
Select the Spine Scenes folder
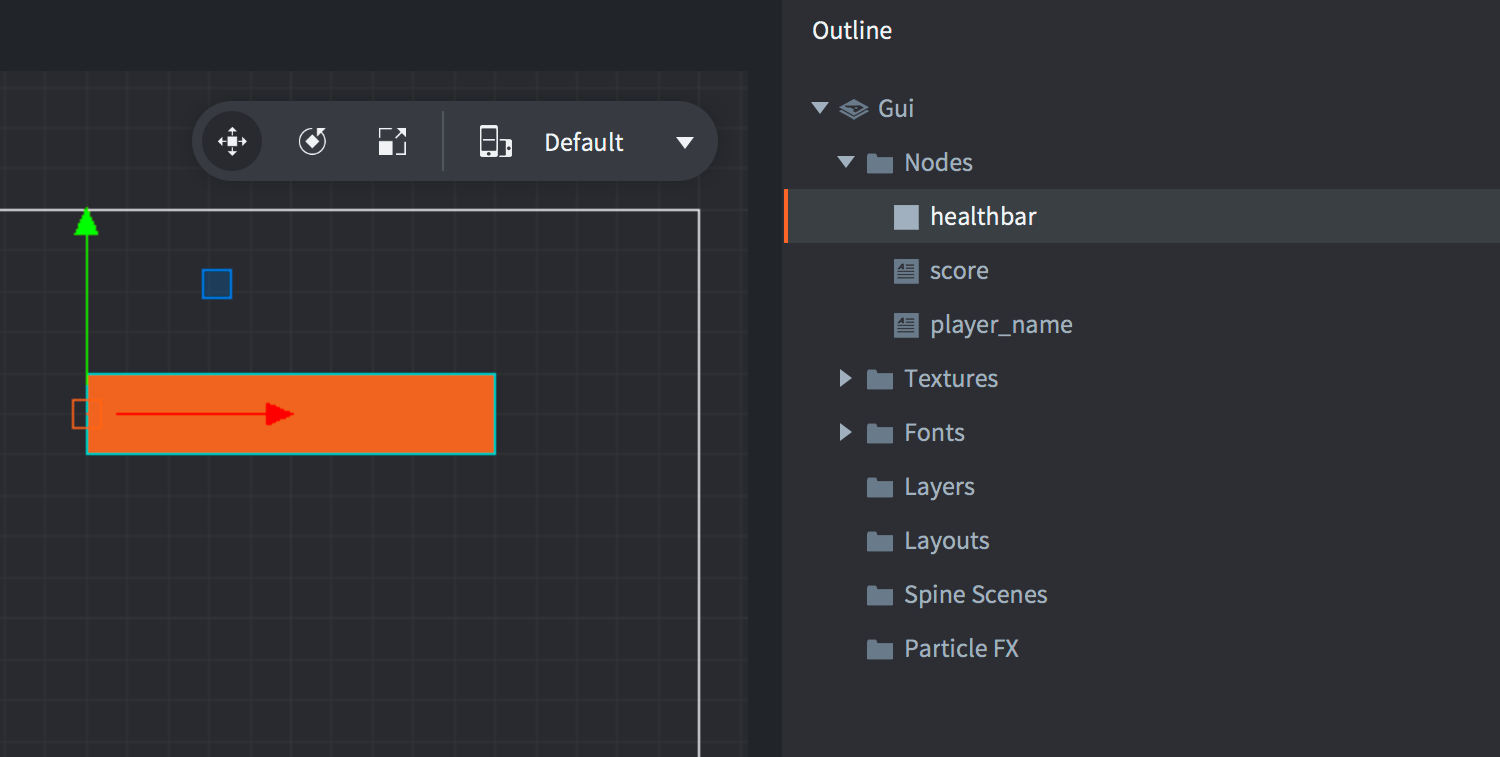[x=975, y=595]
